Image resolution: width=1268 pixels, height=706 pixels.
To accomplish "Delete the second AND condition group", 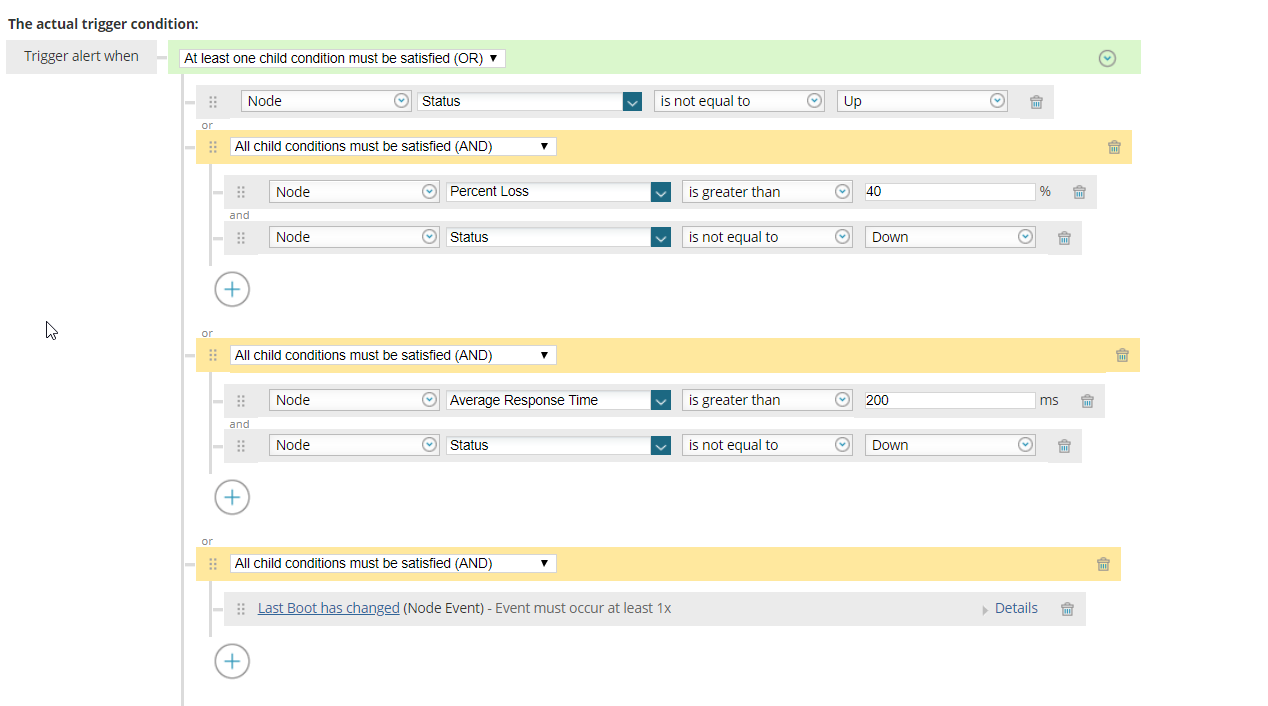I will [x=1122, y=354].
